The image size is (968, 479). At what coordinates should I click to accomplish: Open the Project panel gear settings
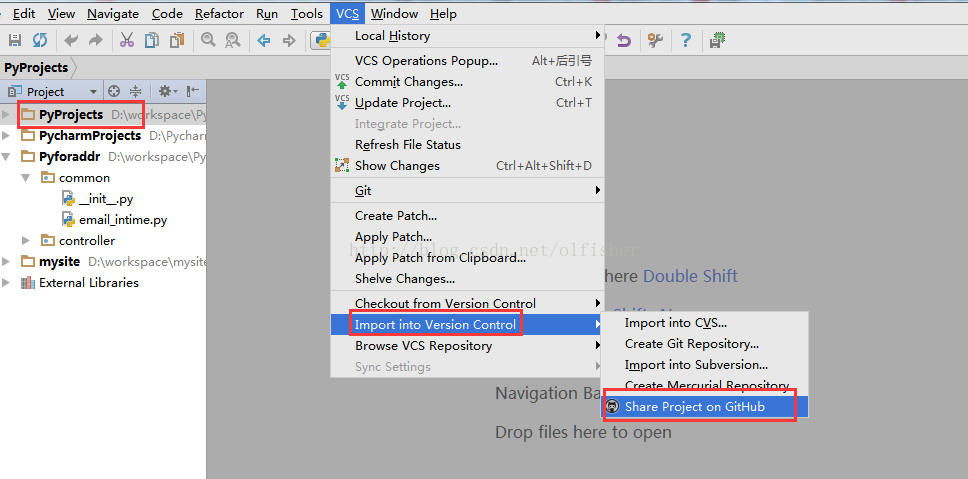(x=167, y=91)
